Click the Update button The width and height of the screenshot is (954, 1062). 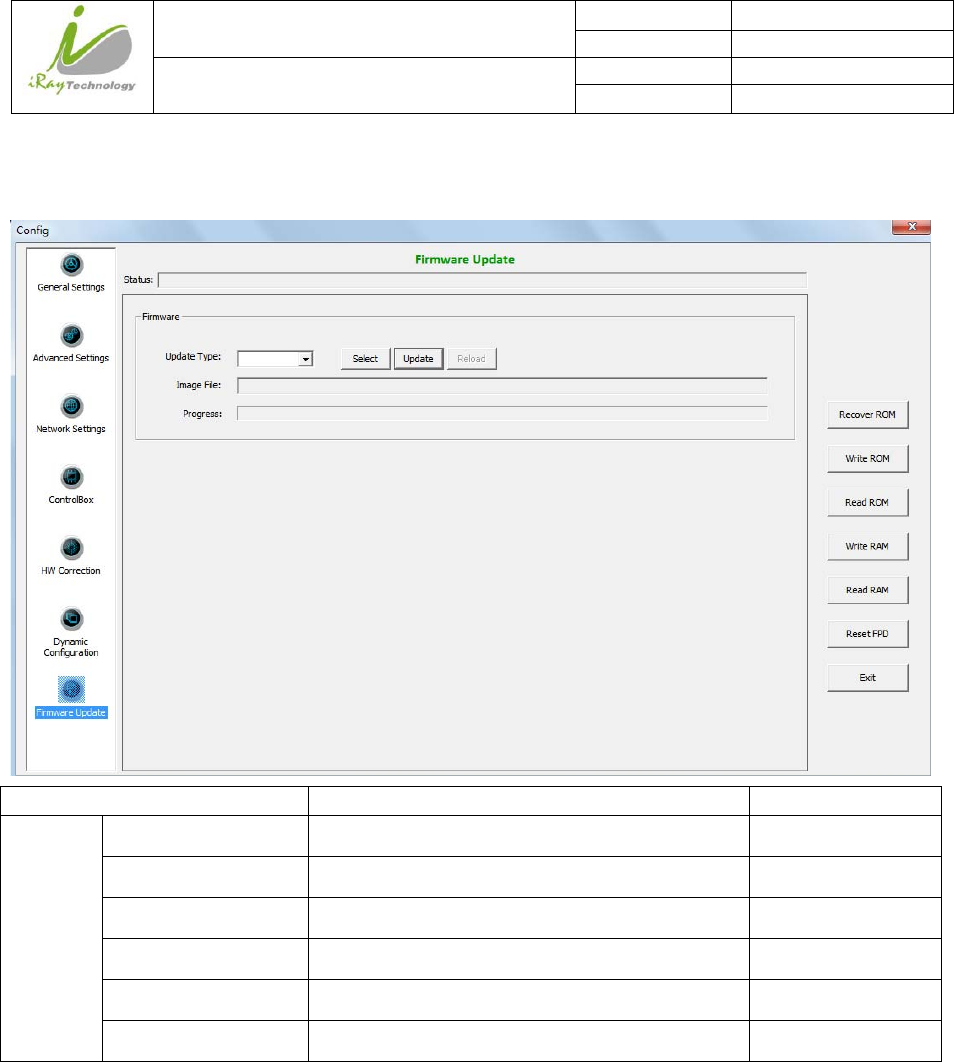418,359
